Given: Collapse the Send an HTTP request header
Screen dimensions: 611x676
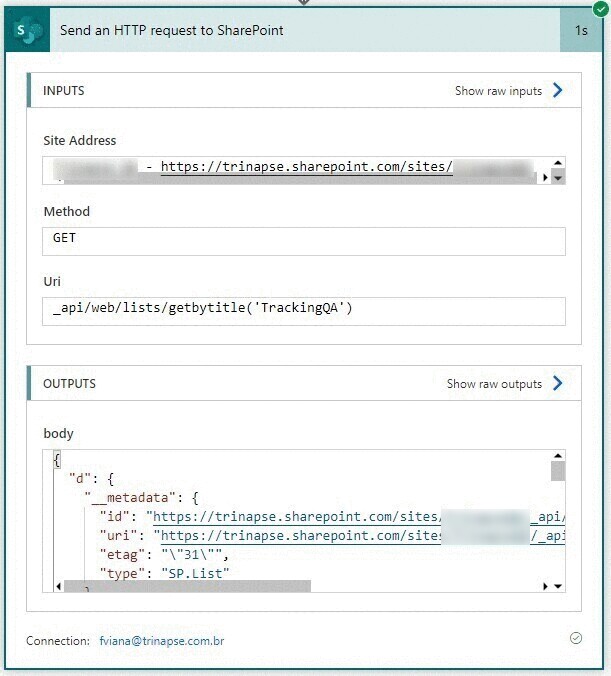Looking at the screenshot, I should (300, 30).
